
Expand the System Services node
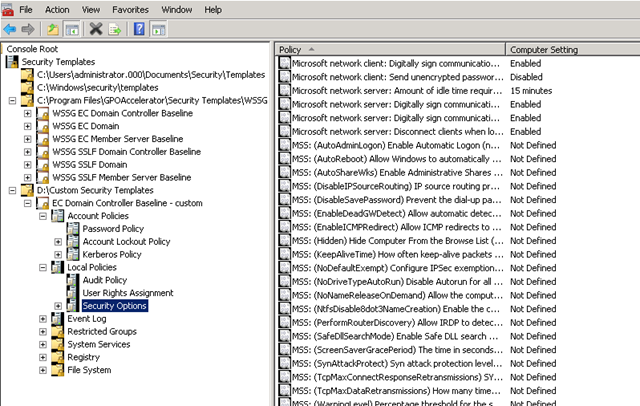click(42, 344)
